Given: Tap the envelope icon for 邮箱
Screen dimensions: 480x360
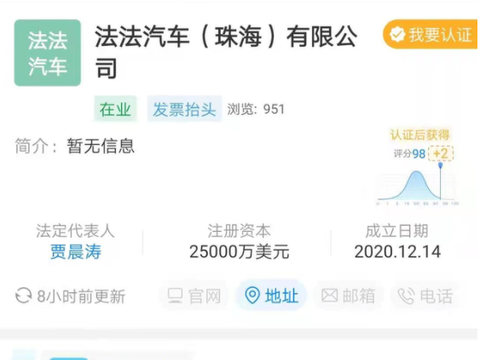Looking at the screenshot, I should tap(330, 296).
